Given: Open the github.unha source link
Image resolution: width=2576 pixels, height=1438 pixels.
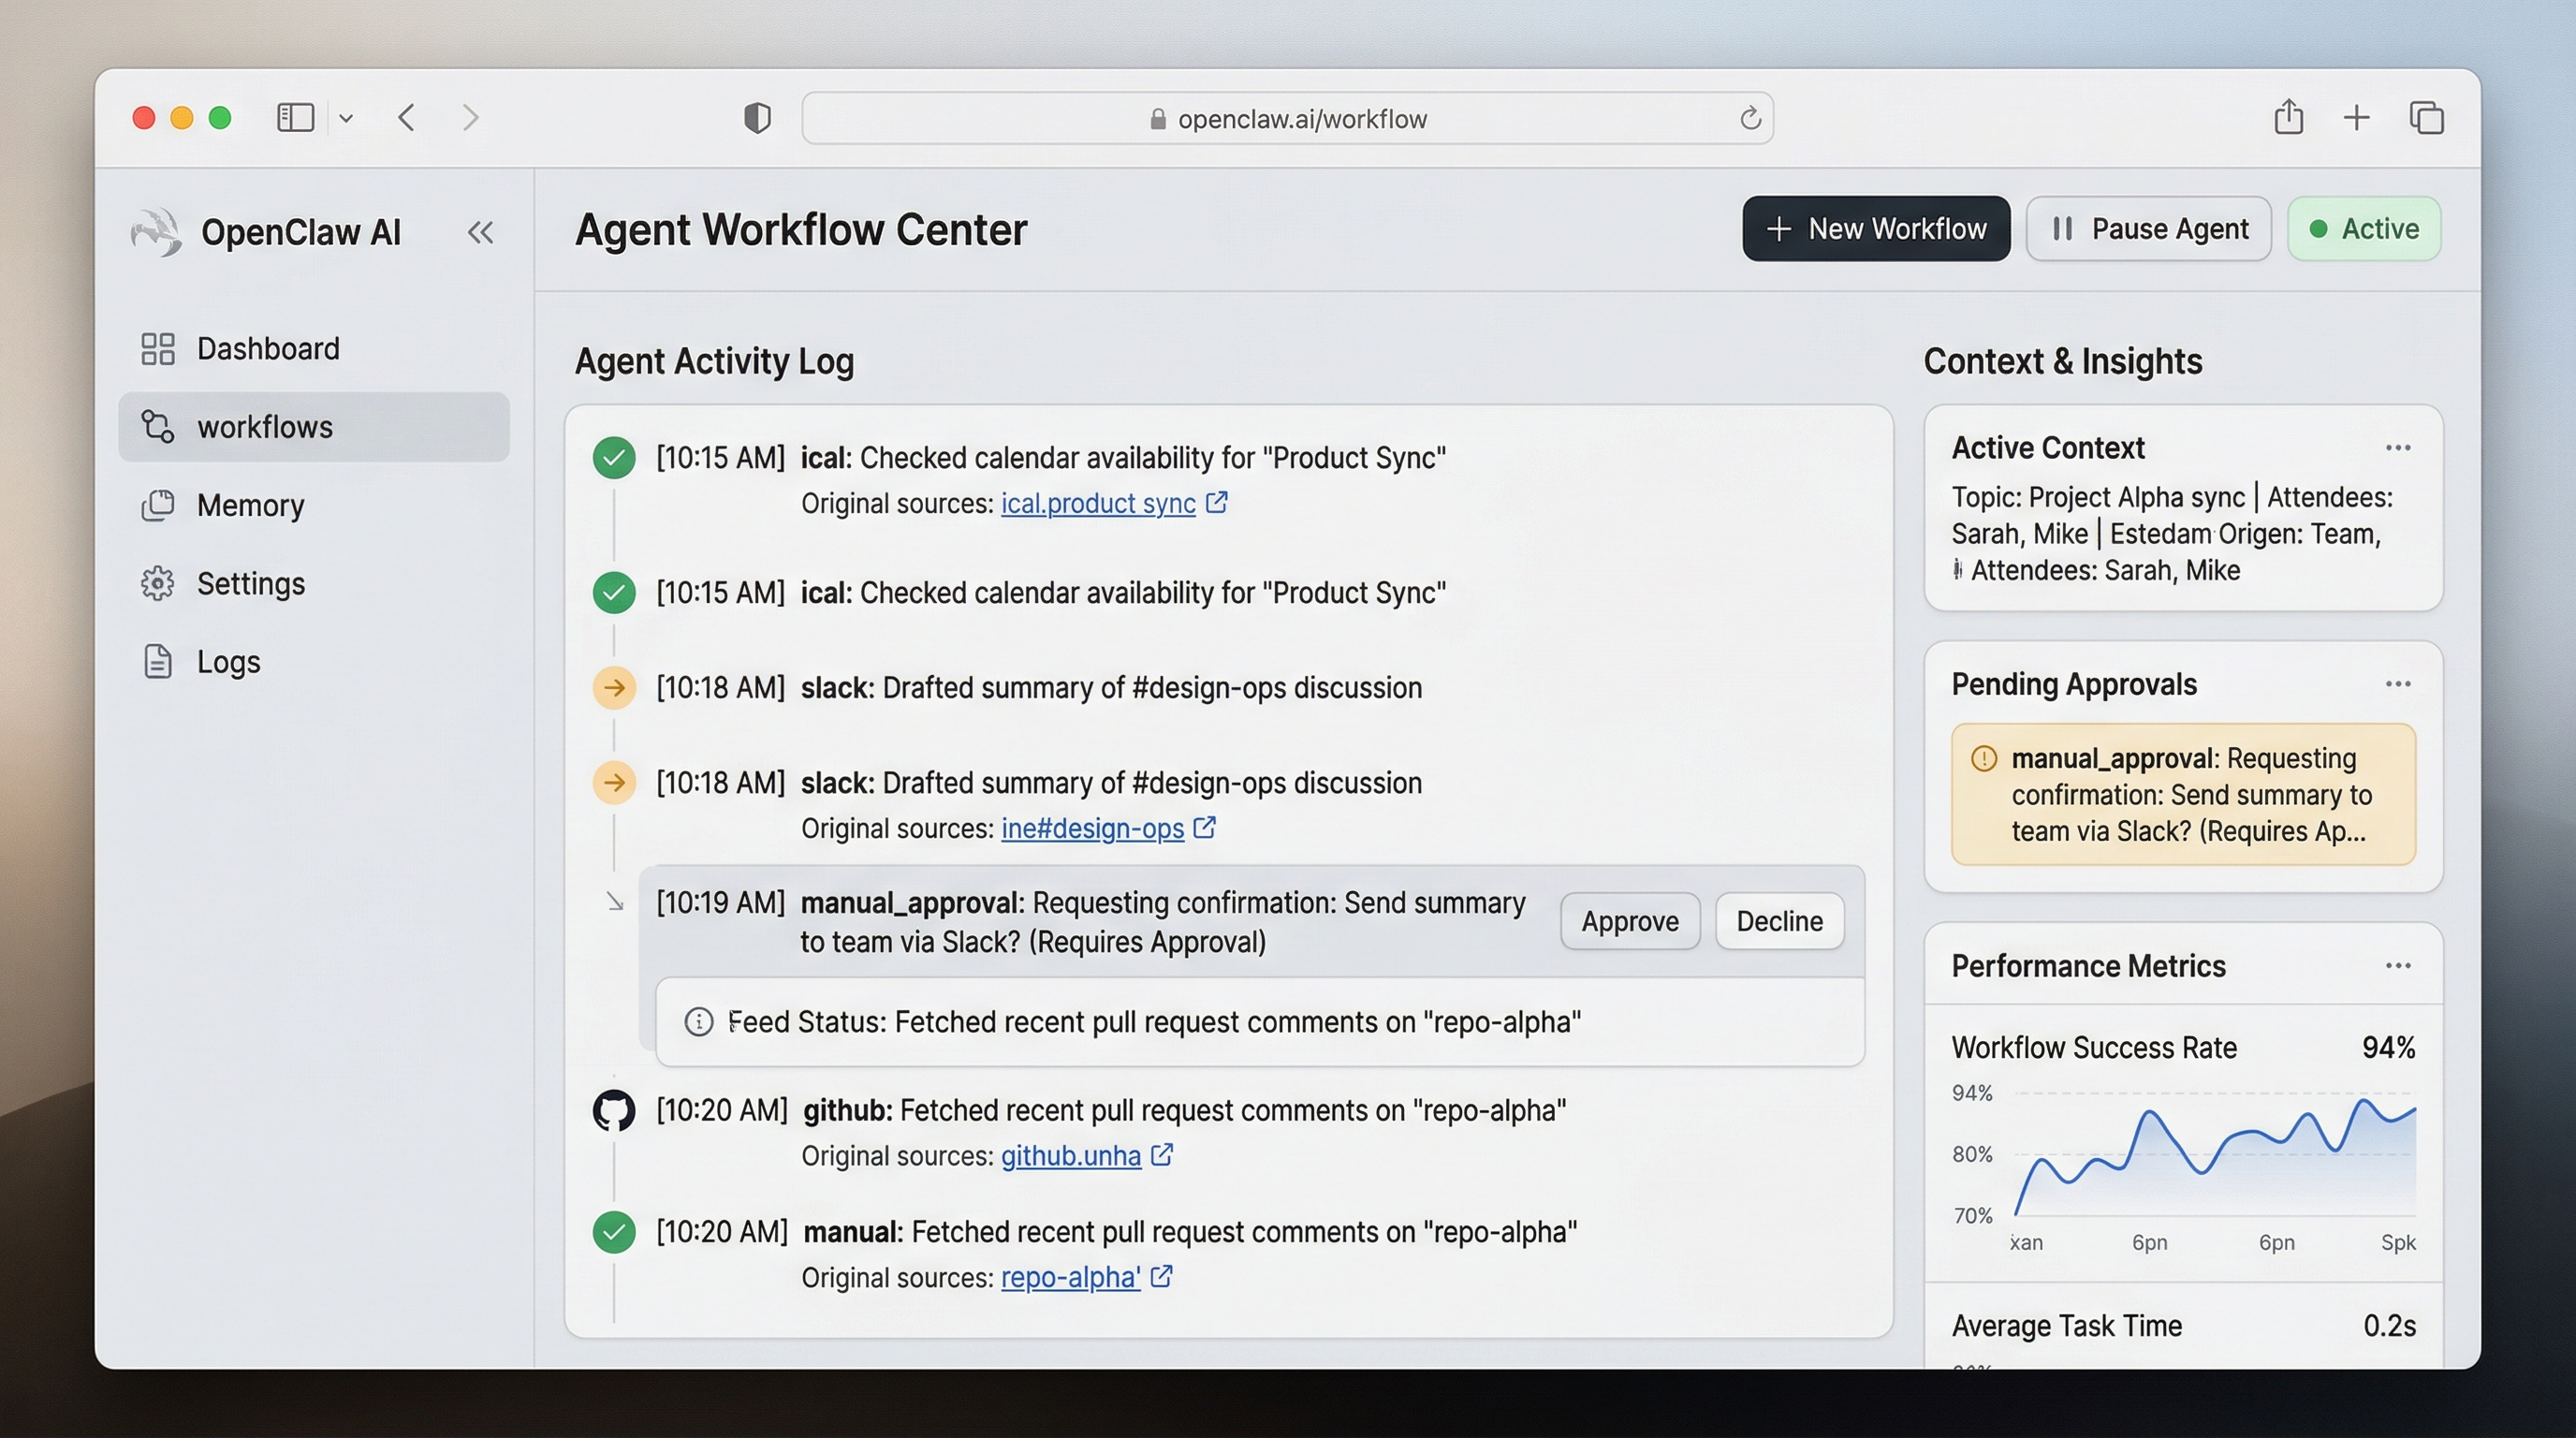Looking at the screenshot, I should (1071, 1155).
